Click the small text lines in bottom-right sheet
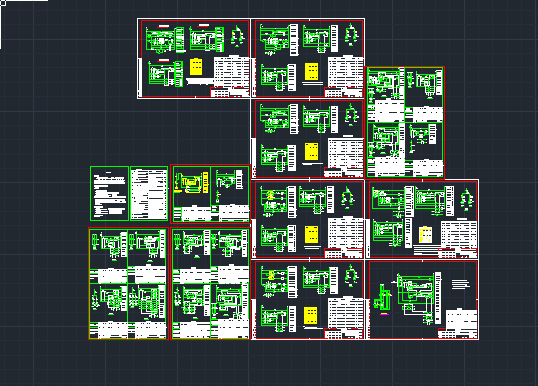The width and height of the screenshot is (538, 386). [460, 284]
